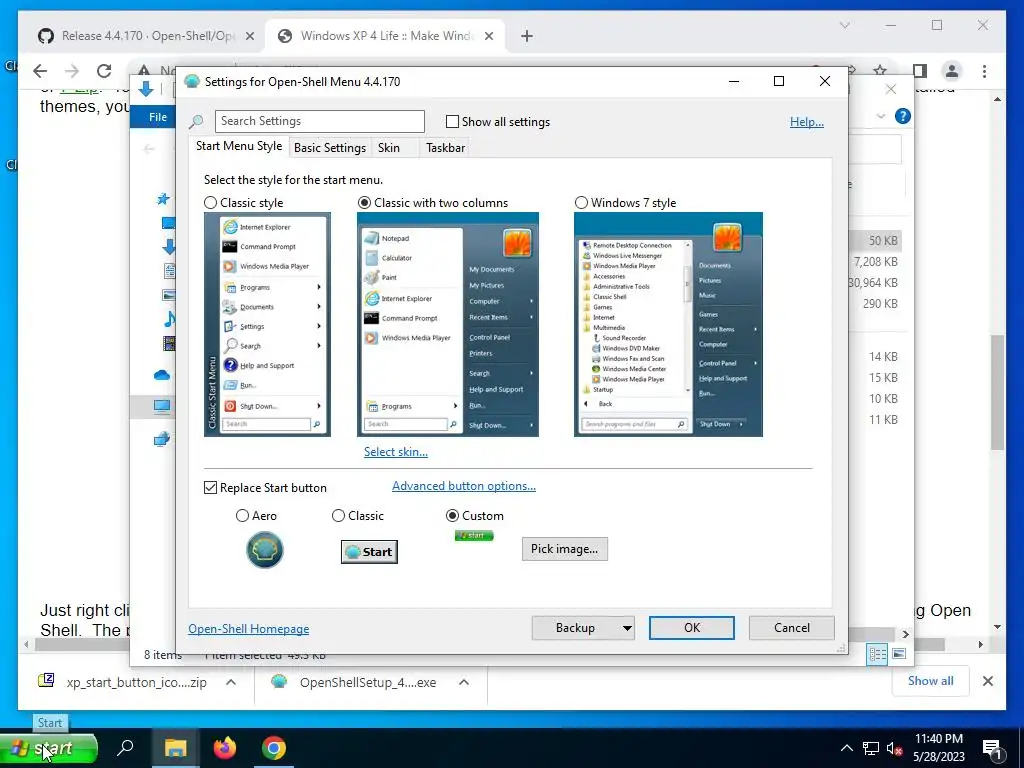The image size is (1024, 768).
Task: Select the Classic style radio button
Action: [x=210, y=203]
